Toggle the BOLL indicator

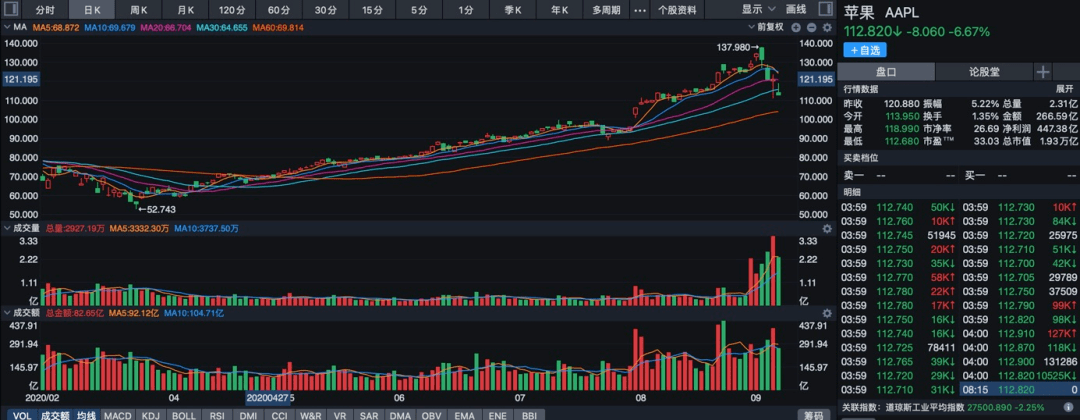coord(184,414)
